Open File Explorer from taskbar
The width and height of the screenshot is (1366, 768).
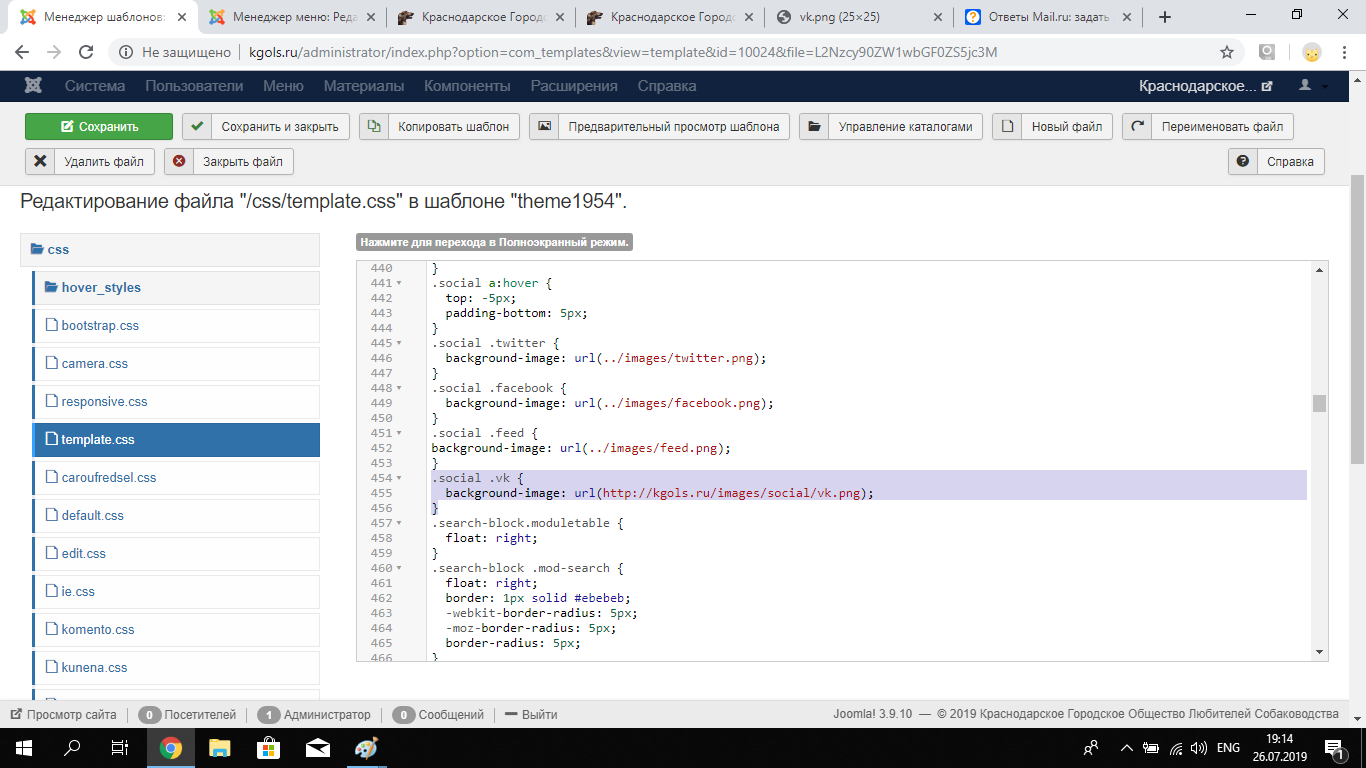point(220,747)
